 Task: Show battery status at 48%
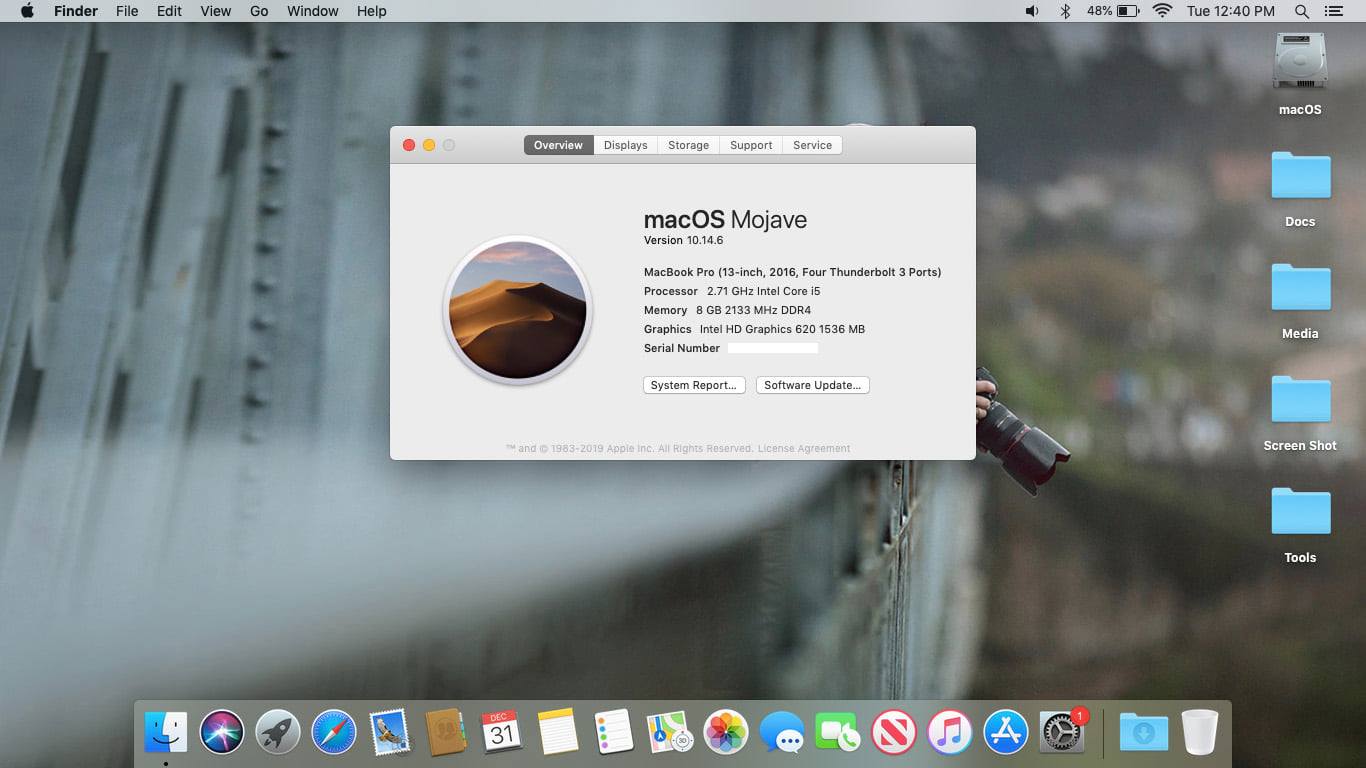tap(1113, 11)
